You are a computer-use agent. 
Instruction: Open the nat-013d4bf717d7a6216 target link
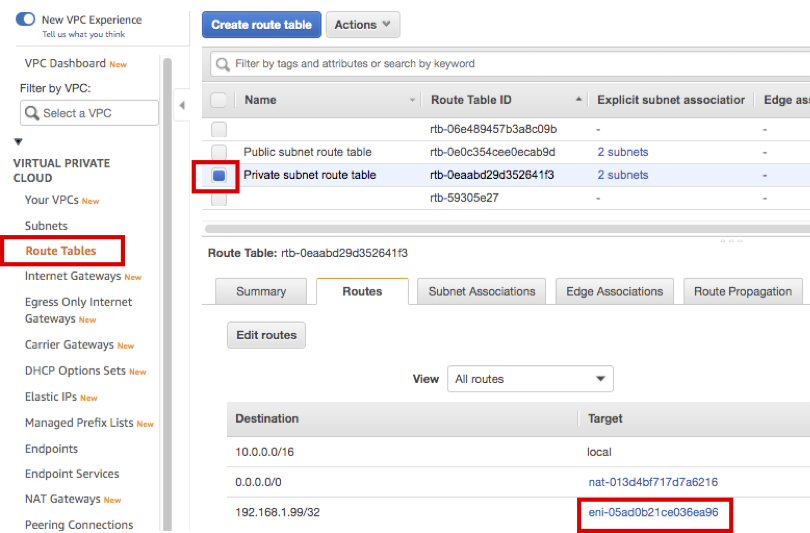click(x=652, y=482)
